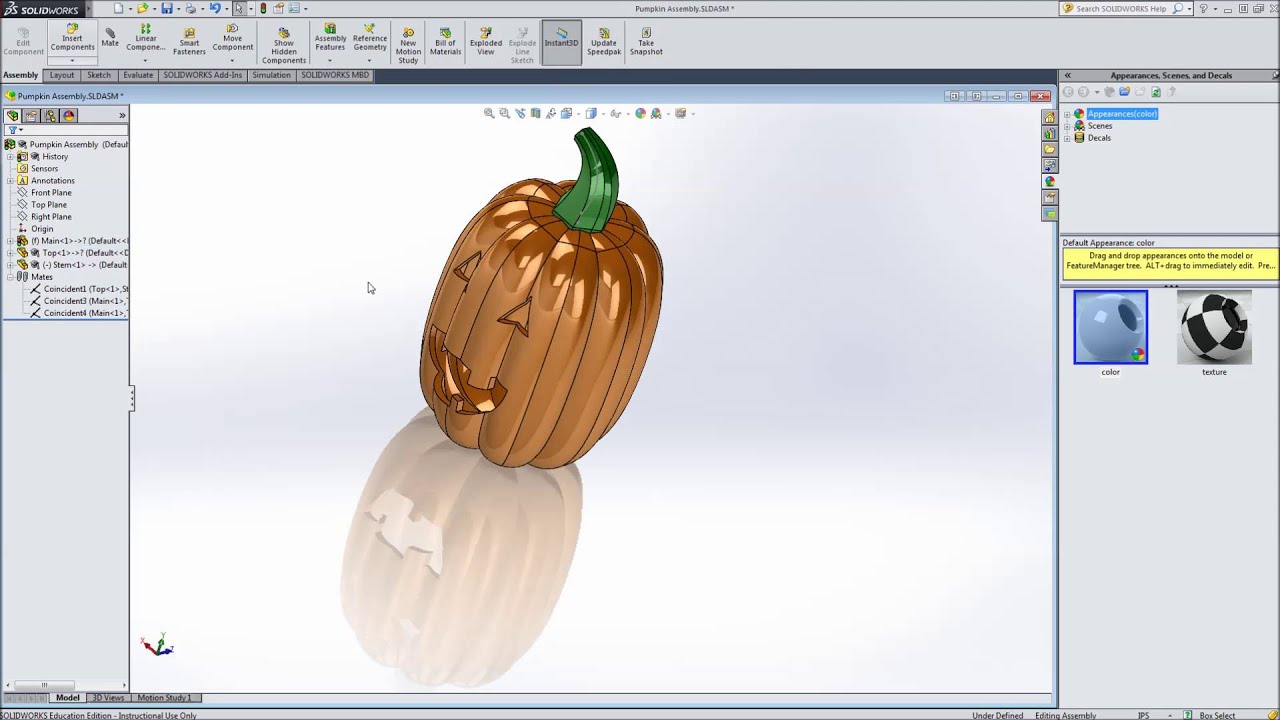Expand the Decals node

point(1067,138)
